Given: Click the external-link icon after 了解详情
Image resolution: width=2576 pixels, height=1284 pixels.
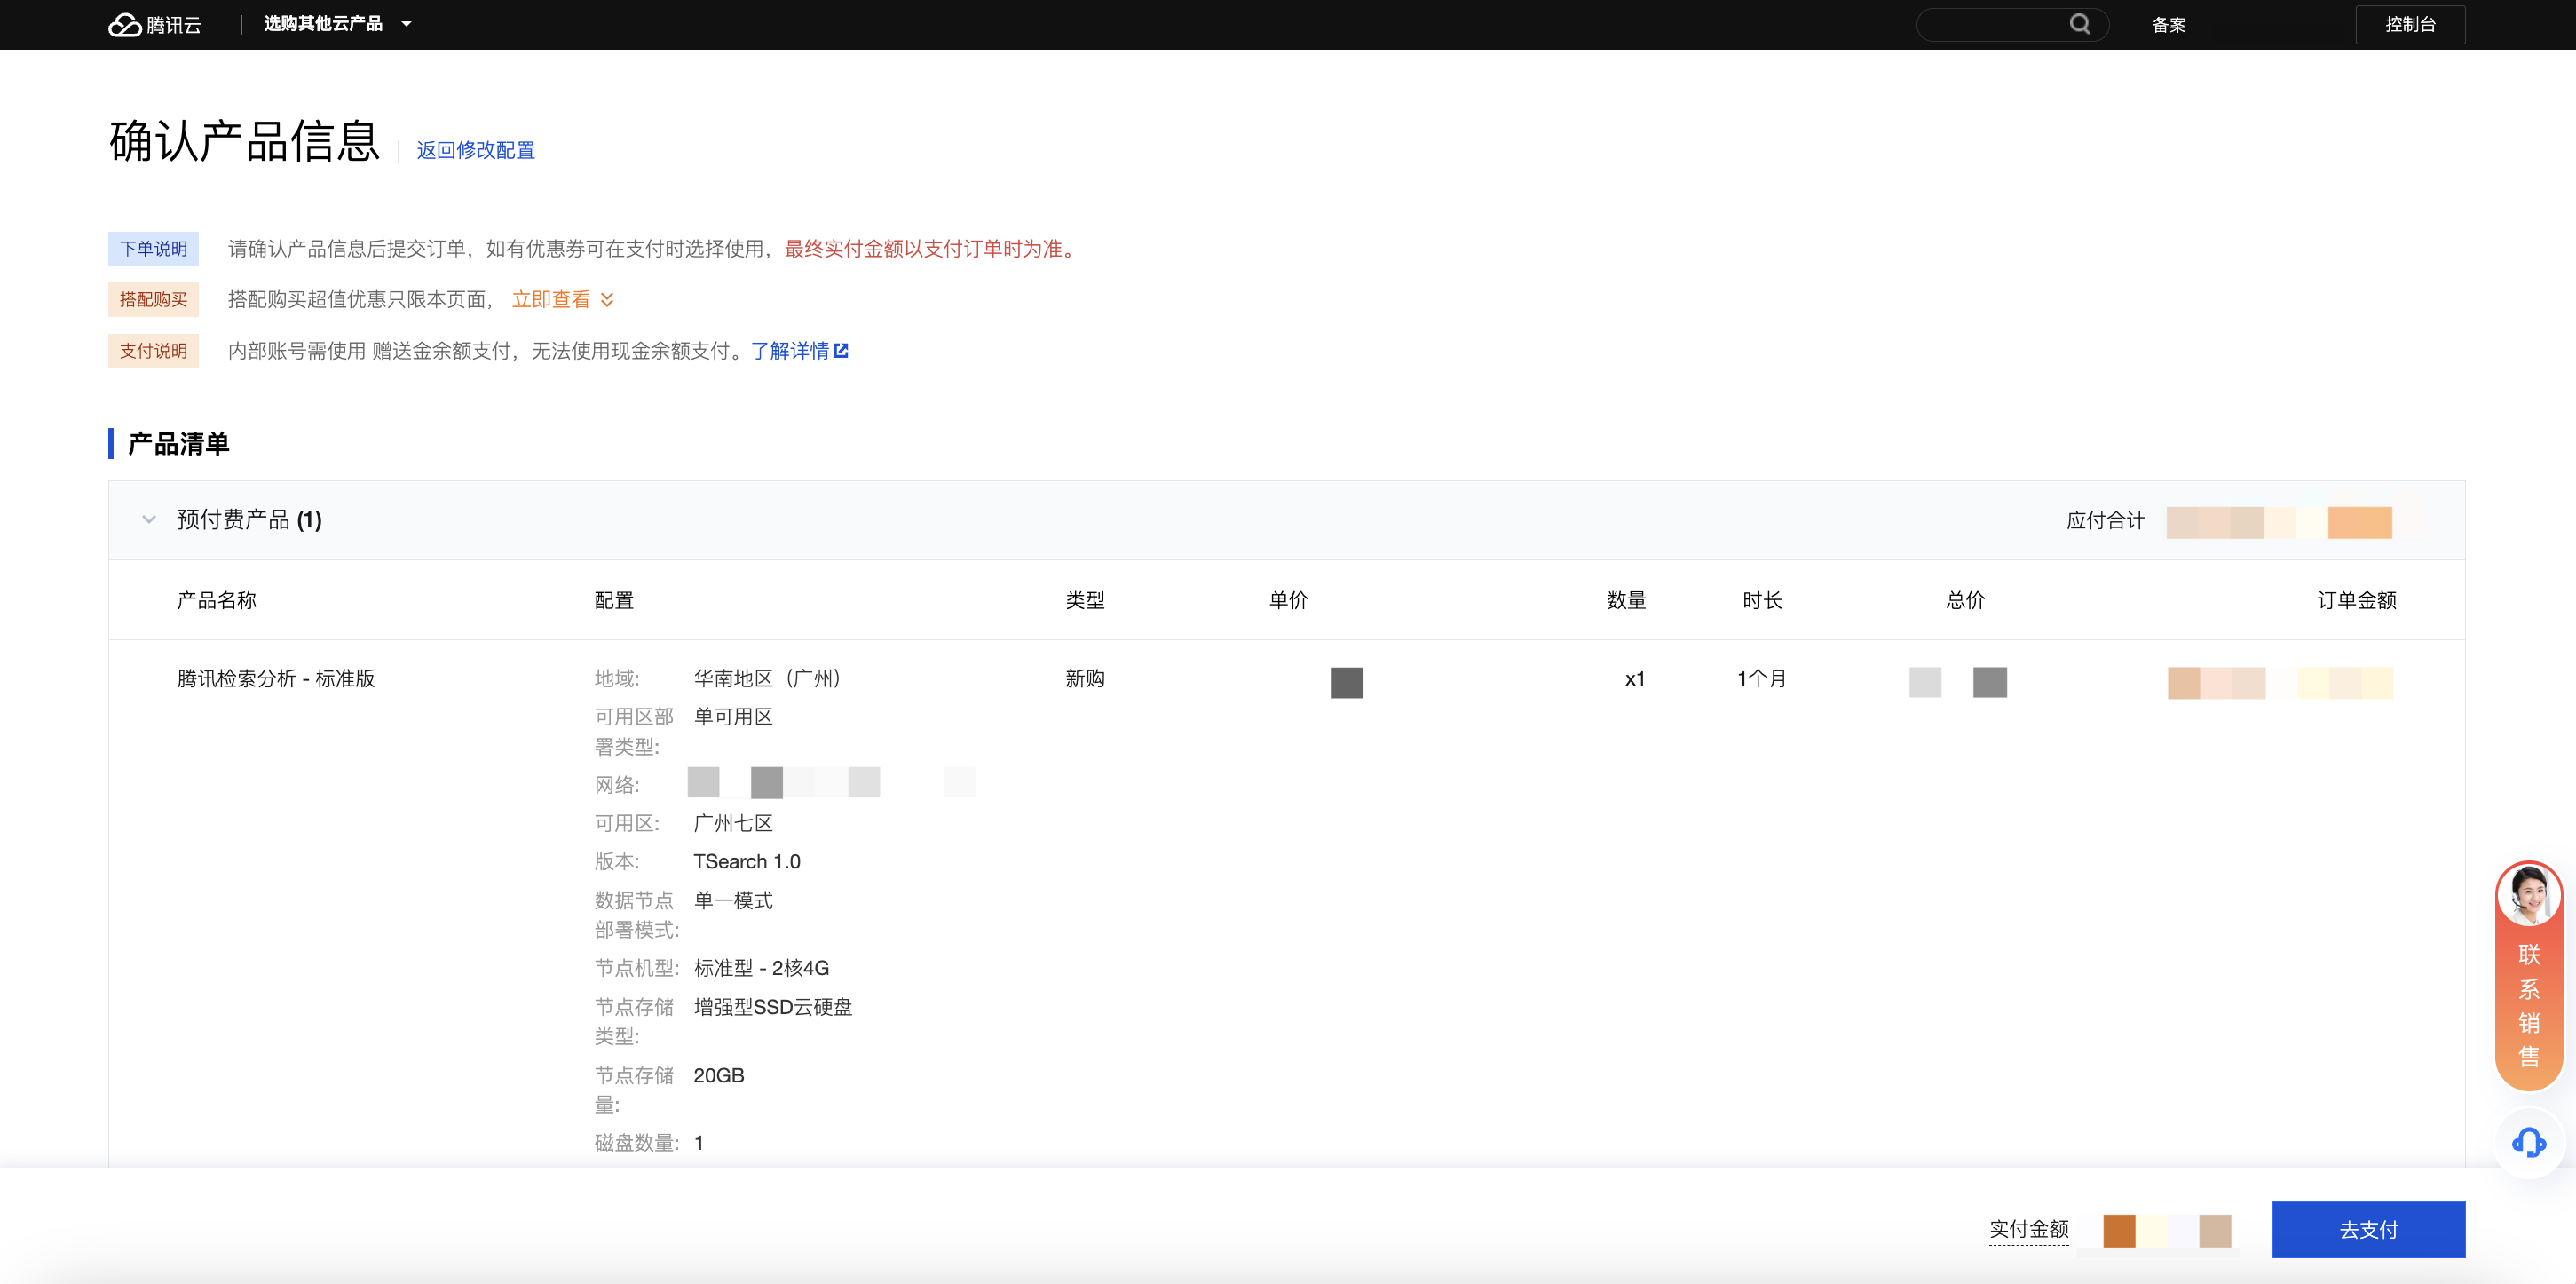Looking at the screenshot, I should pos(841,351).
